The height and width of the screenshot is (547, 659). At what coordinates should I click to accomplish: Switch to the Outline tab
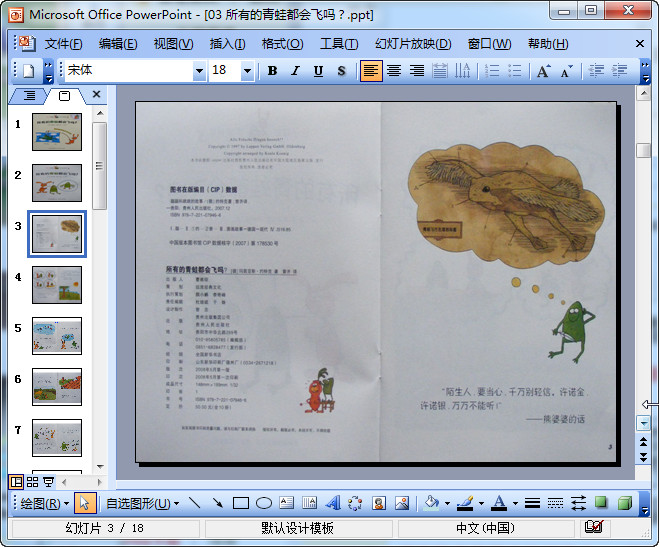[29, 96]
